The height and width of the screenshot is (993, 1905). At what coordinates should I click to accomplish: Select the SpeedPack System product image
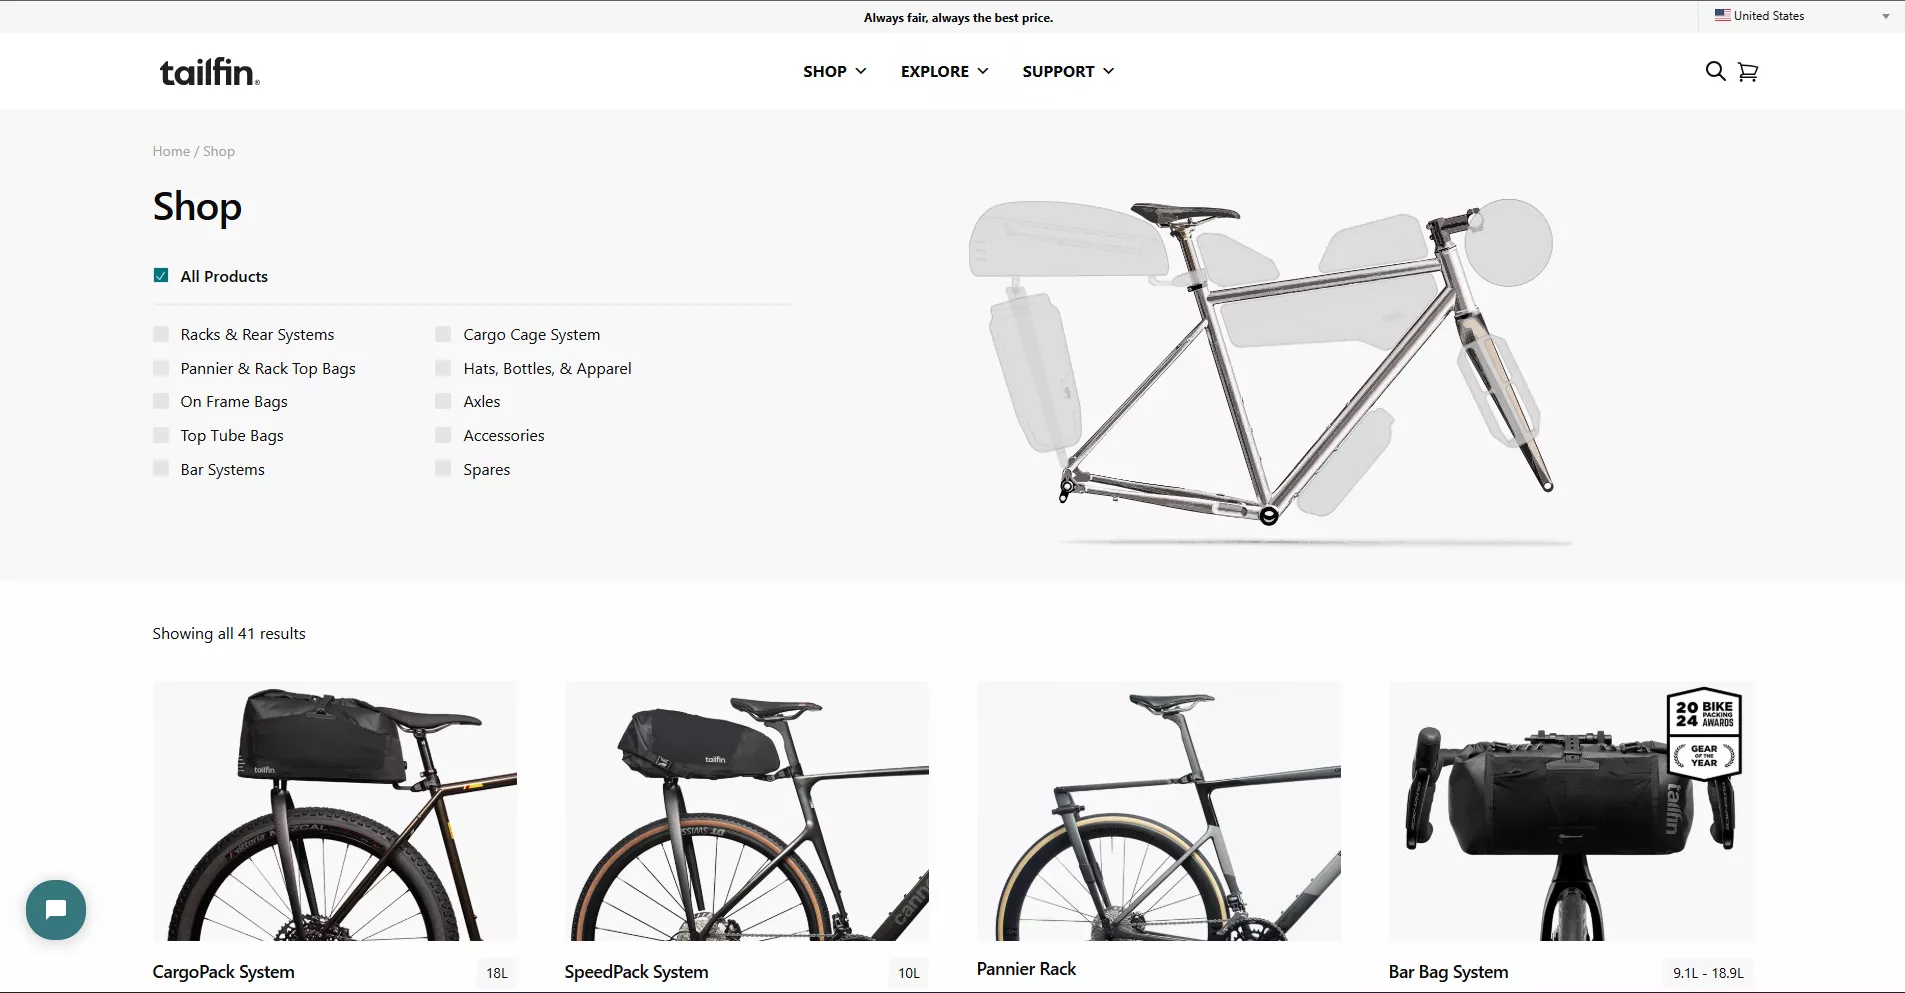747,811
